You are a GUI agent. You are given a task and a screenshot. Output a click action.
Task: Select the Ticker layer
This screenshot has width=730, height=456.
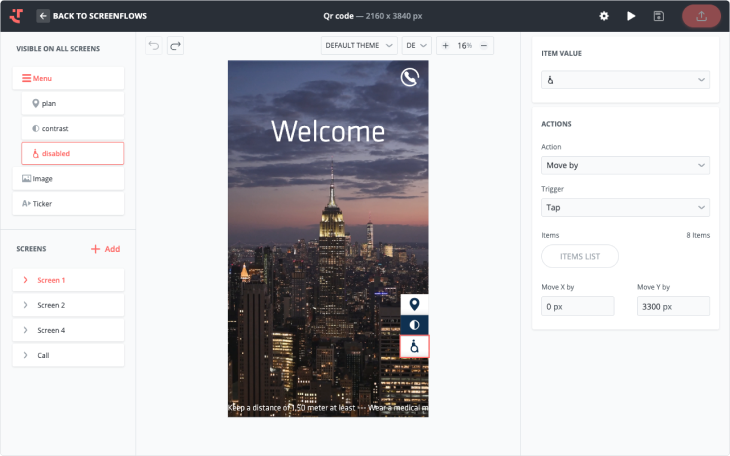pos(68,203)
